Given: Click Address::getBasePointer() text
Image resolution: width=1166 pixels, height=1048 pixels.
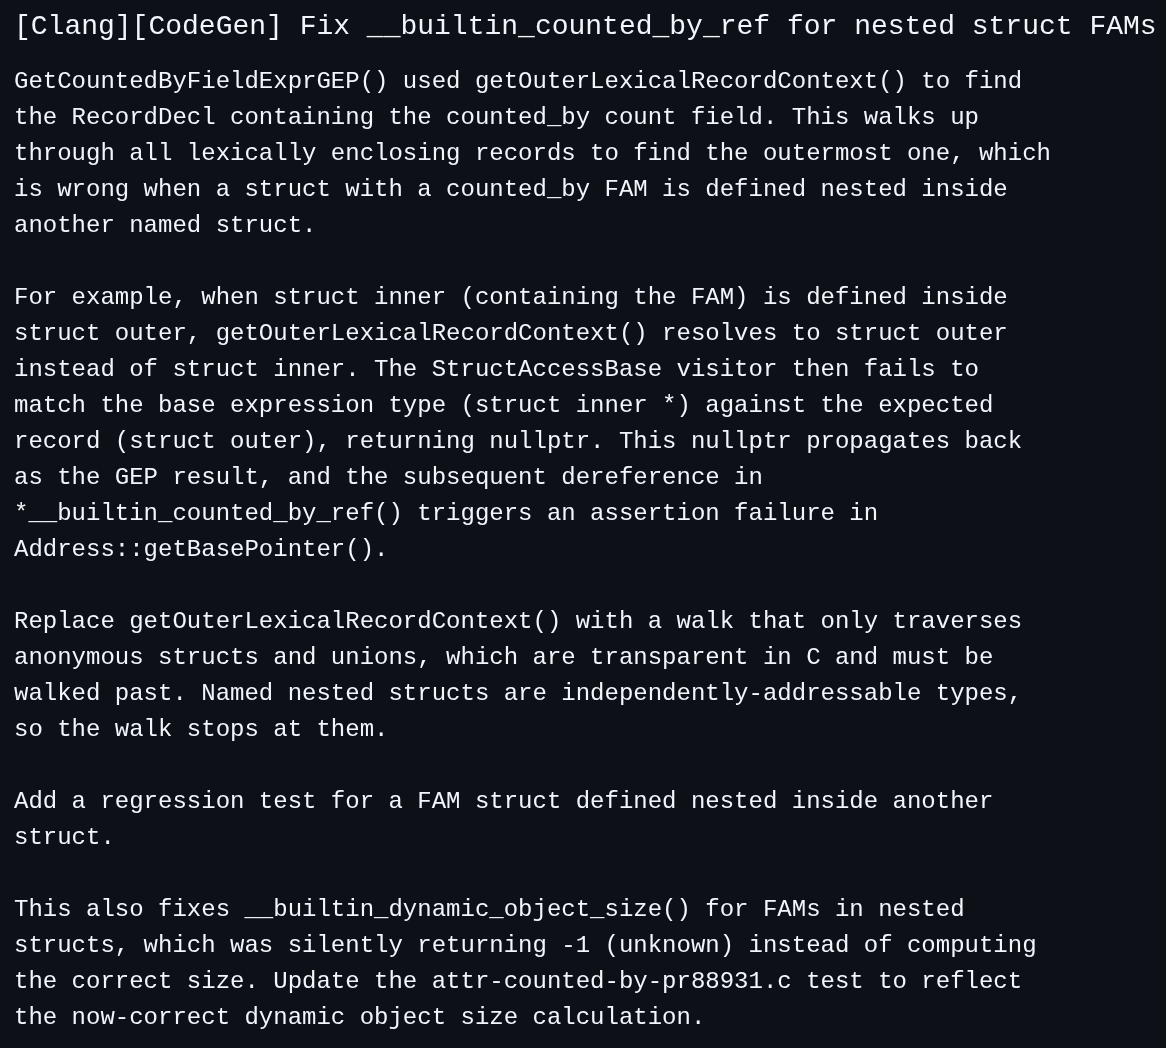Looking at the screenshot, I should click(x=201, y=549).
